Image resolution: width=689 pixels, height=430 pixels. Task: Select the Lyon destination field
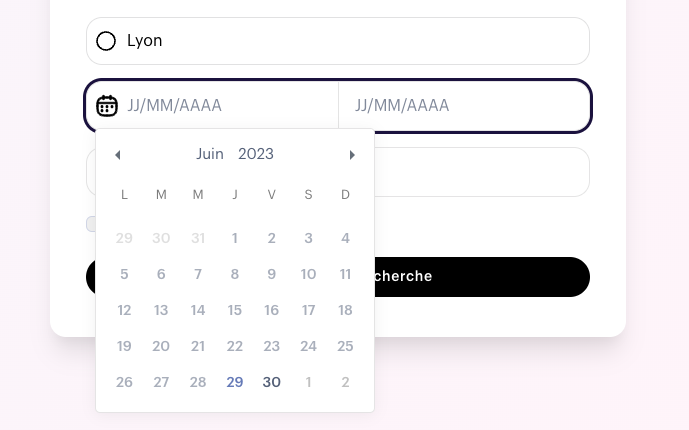point(337,41)
